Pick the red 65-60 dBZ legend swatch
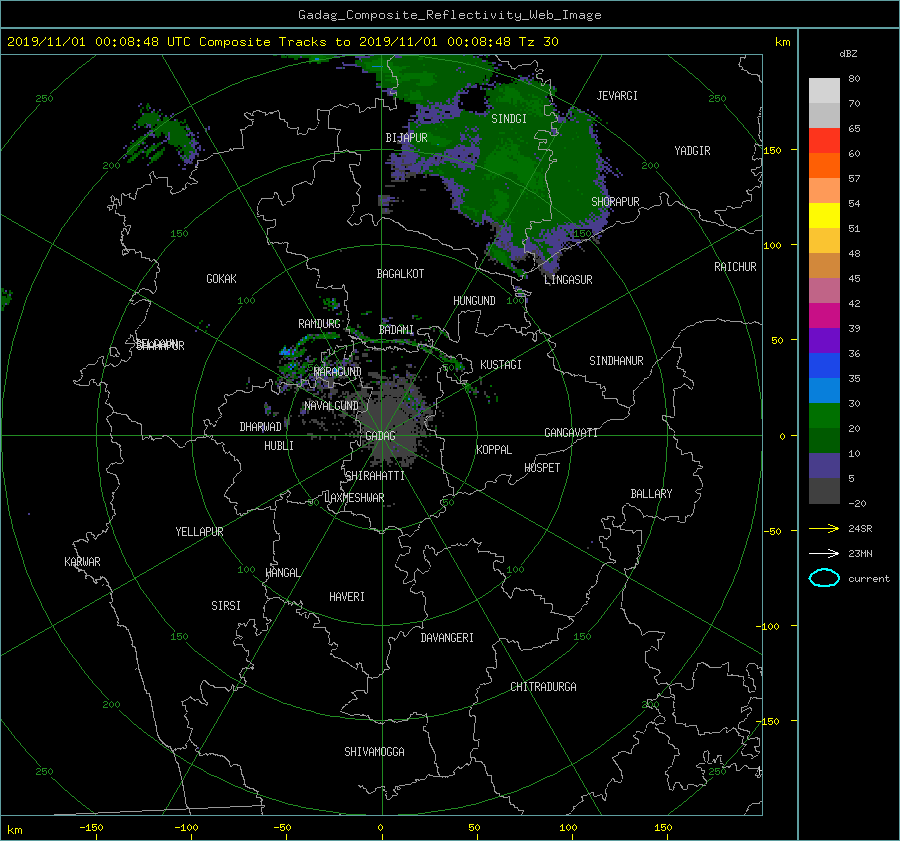900x841 pixels. coord(824,140)
